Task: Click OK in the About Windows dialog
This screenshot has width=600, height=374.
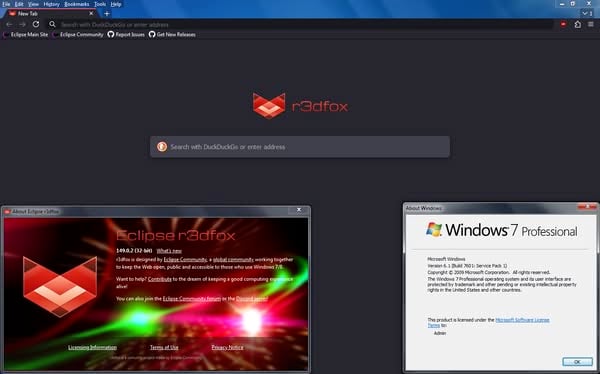Action: click(x=577, y=361)
